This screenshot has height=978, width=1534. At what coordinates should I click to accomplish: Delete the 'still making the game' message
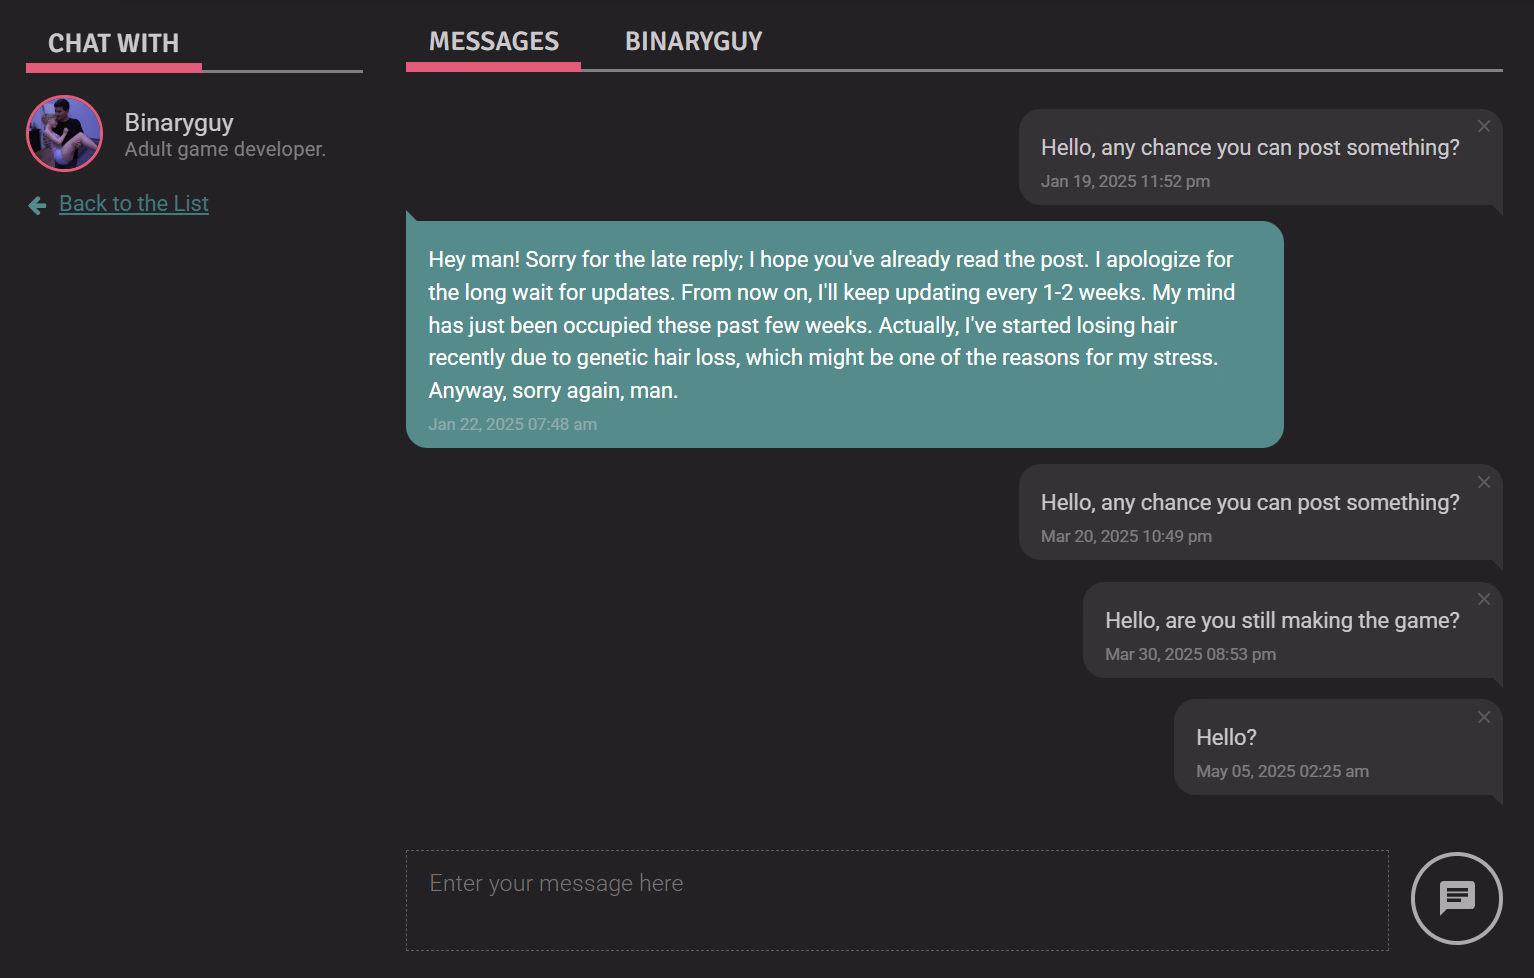click(1484, 599)
